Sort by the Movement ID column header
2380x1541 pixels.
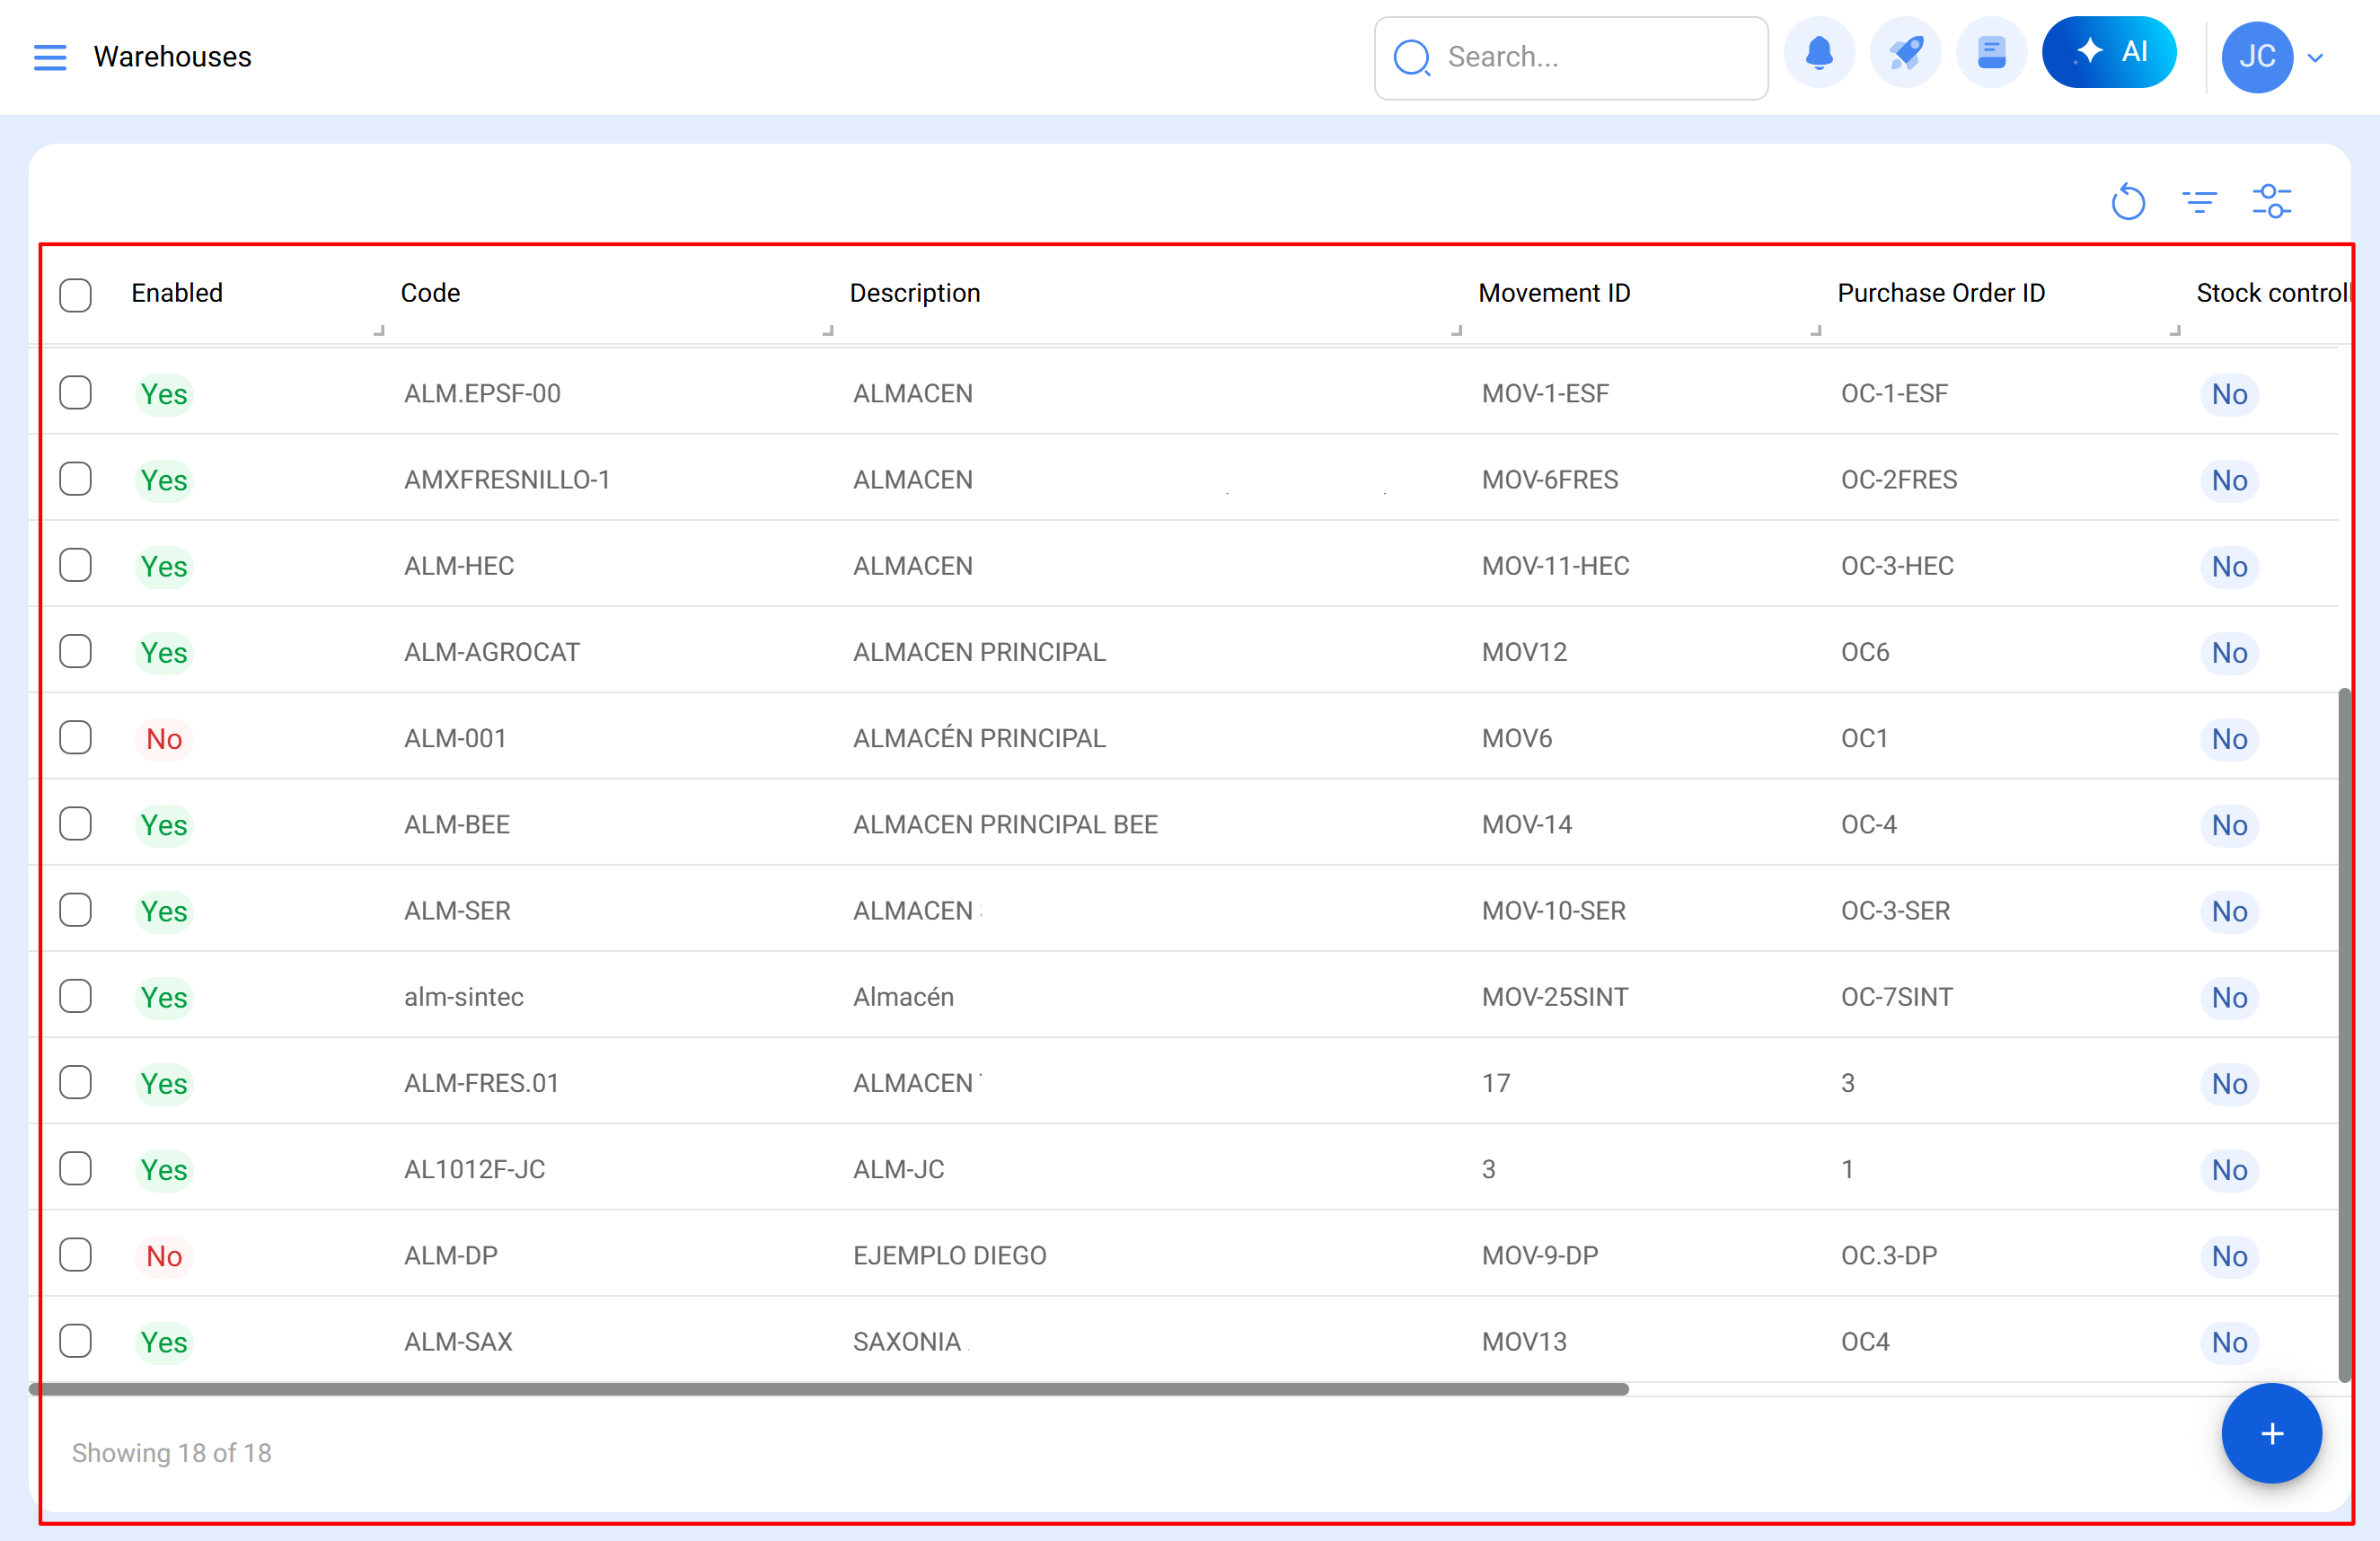[x=1553, y=293]
